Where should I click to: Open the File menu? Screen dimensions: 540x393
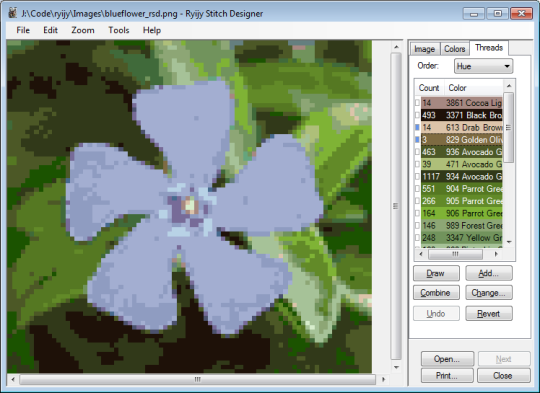23,30
